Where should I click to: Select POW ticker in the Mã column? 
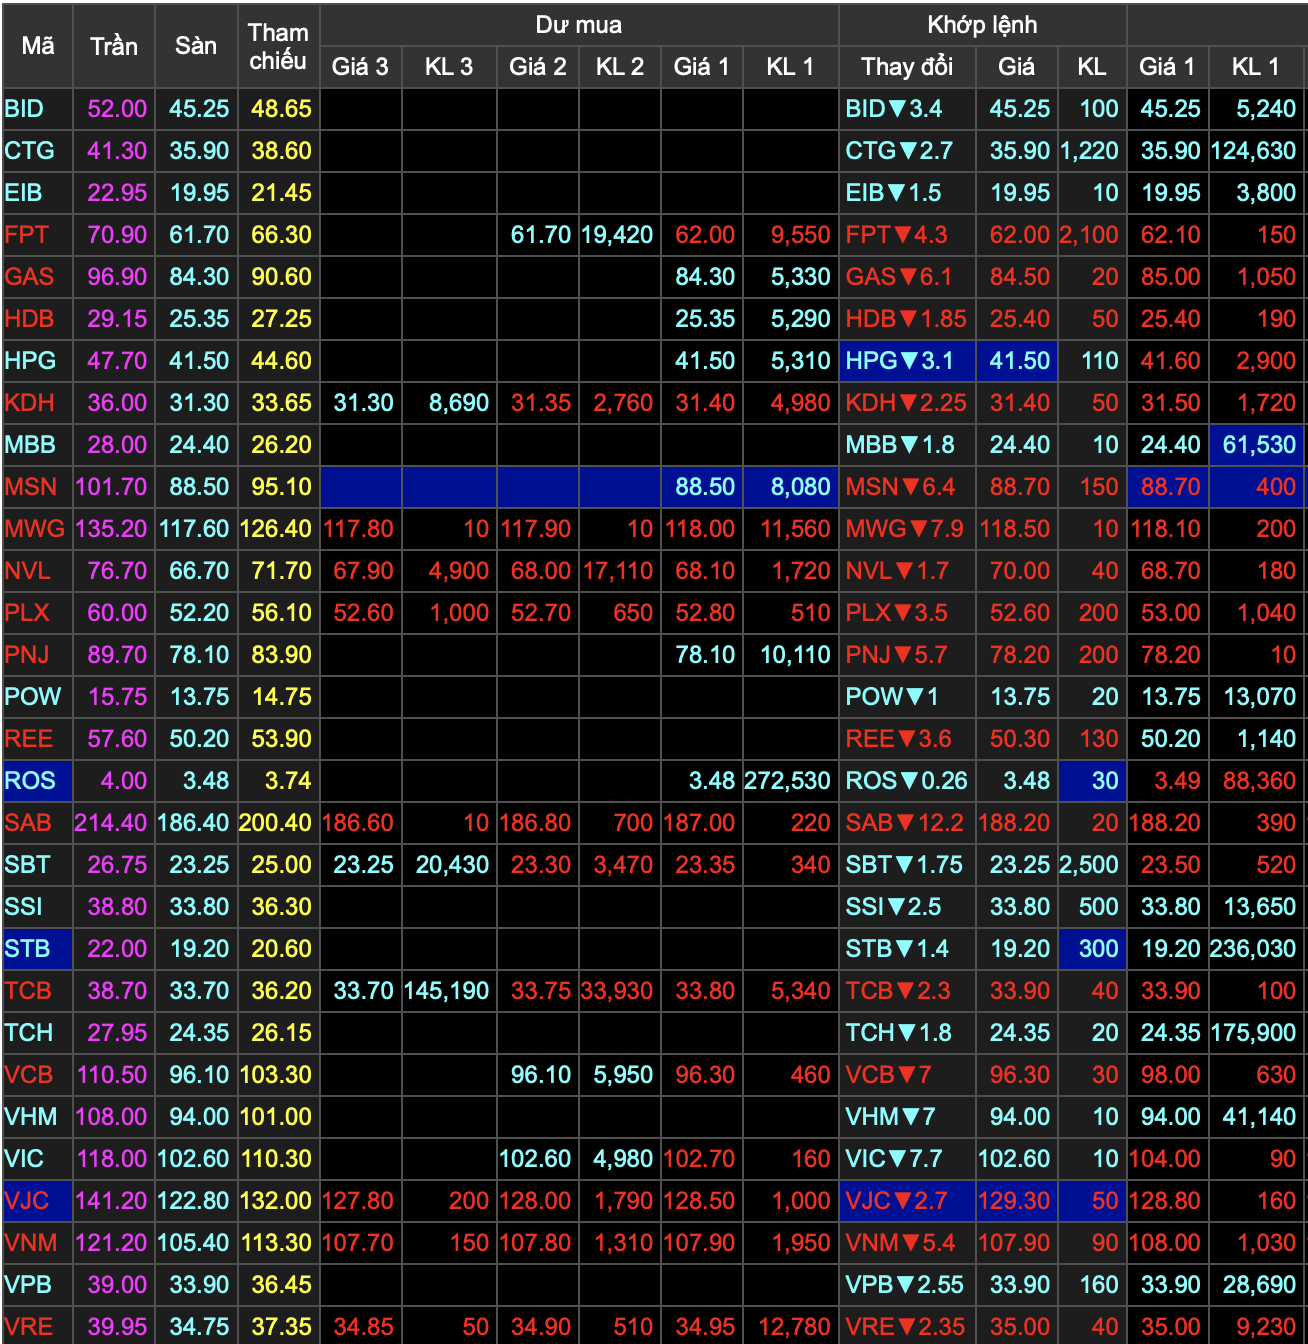(38, 697)
